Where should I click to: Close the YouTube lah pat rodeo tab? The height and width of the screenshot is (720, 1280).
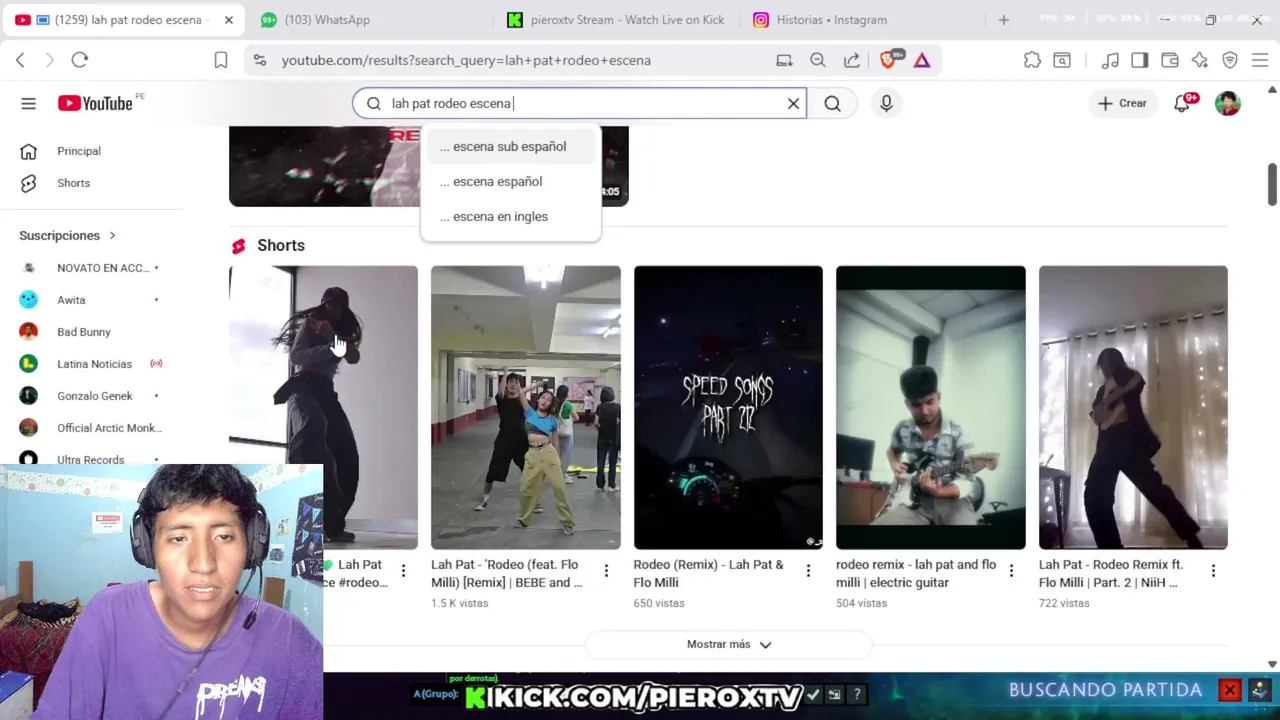(x=229, y=20)
